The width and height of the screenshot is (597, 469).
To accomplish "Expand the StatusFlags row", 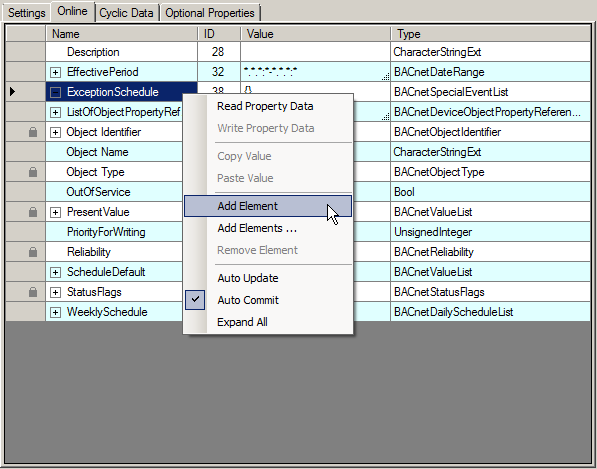I will (56, 292).
